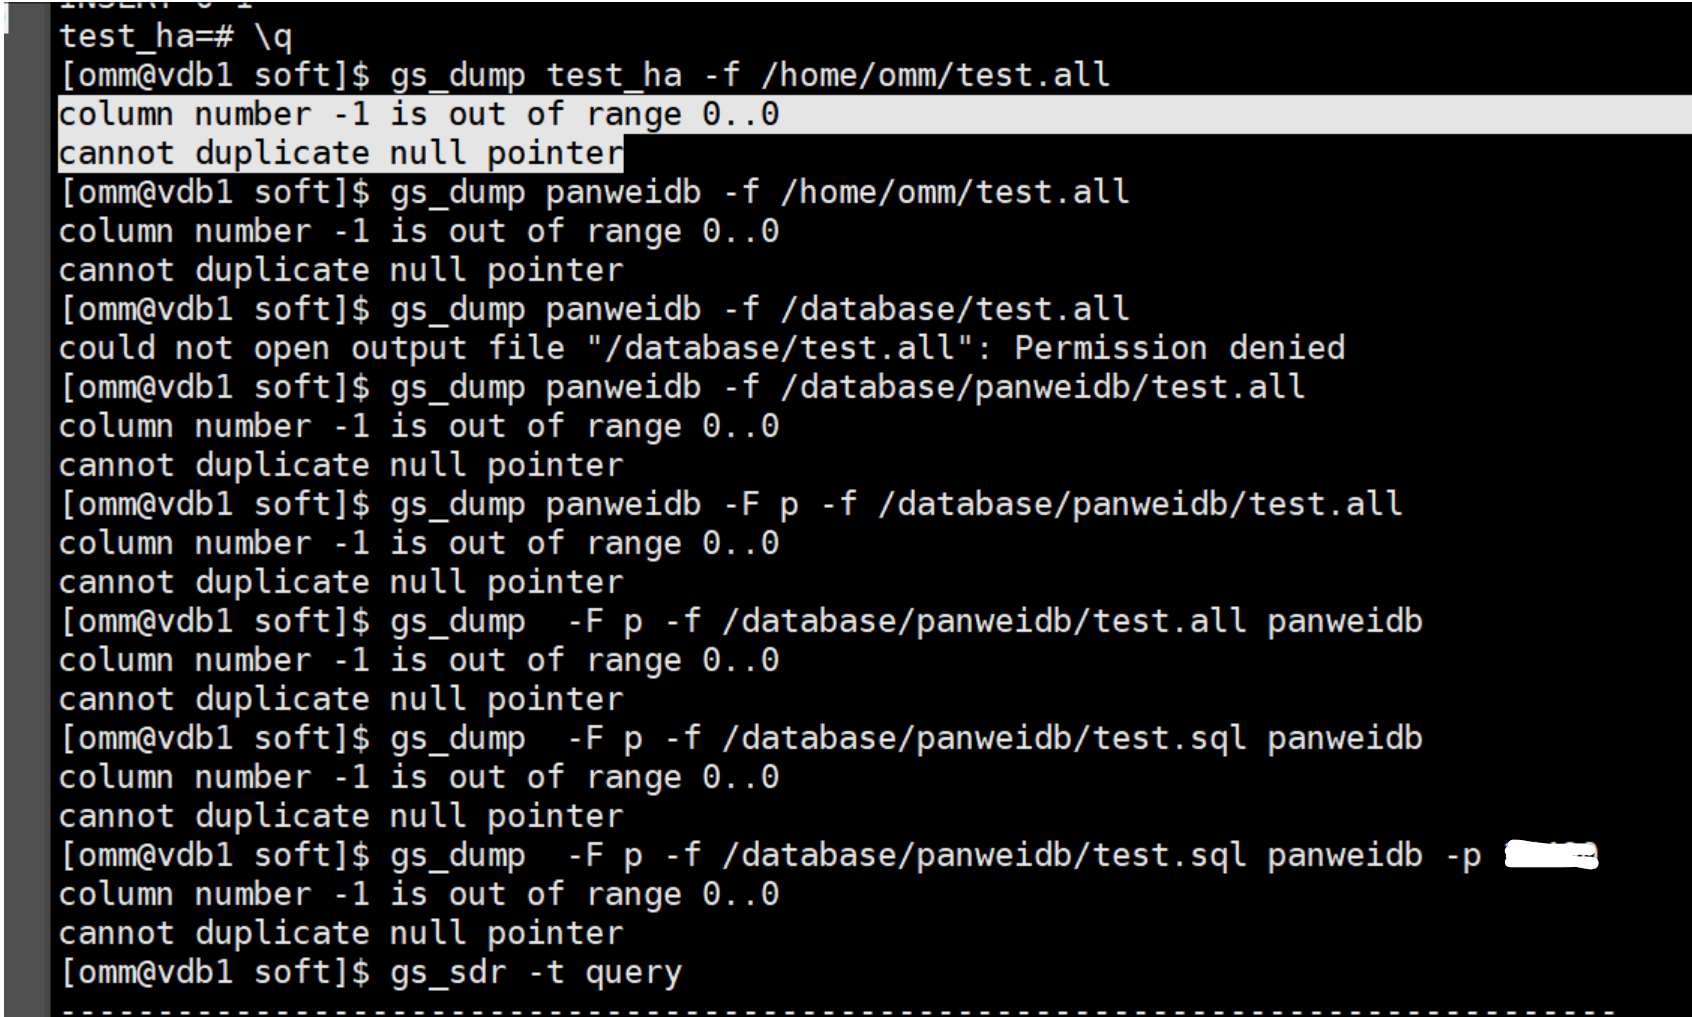Click the white redacted port value
This screenshot has height=1017, width=1692.
[x=1551, y=856]
